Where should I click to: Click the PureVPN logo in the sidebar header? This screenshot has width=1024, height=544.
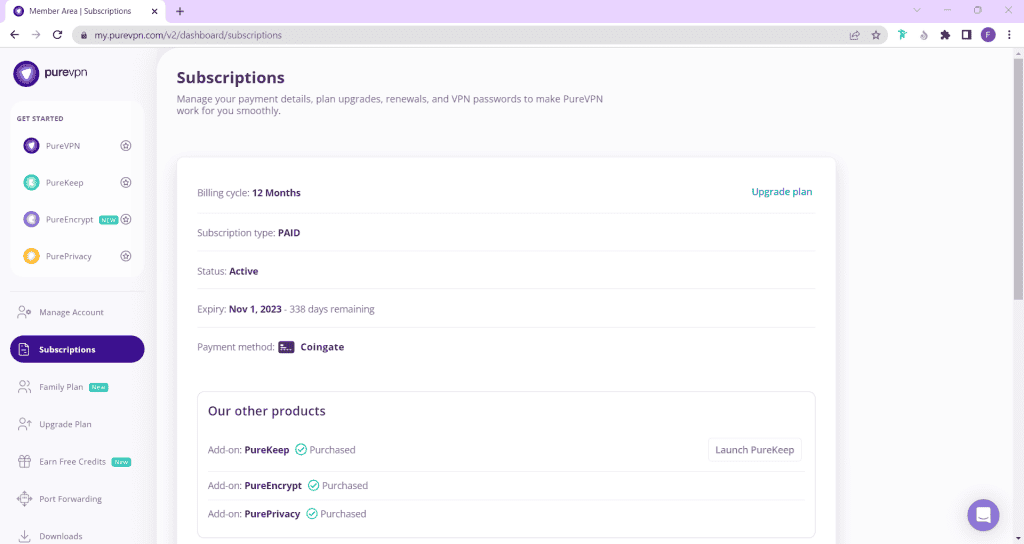50,73
